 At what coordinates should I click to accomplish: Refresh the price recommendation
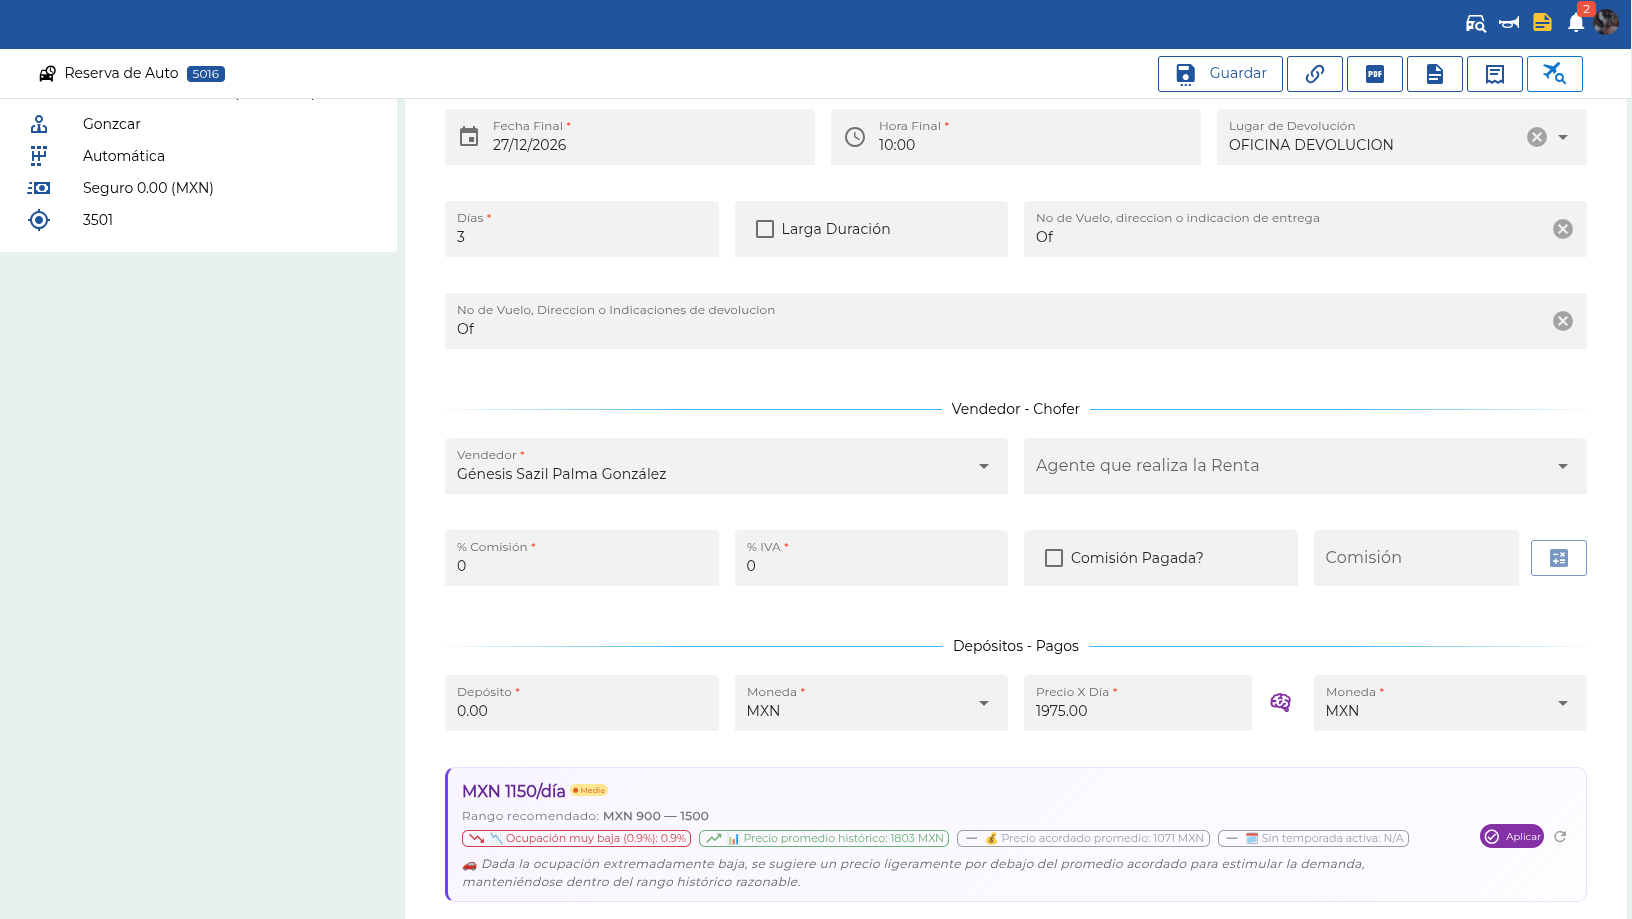1560,836
